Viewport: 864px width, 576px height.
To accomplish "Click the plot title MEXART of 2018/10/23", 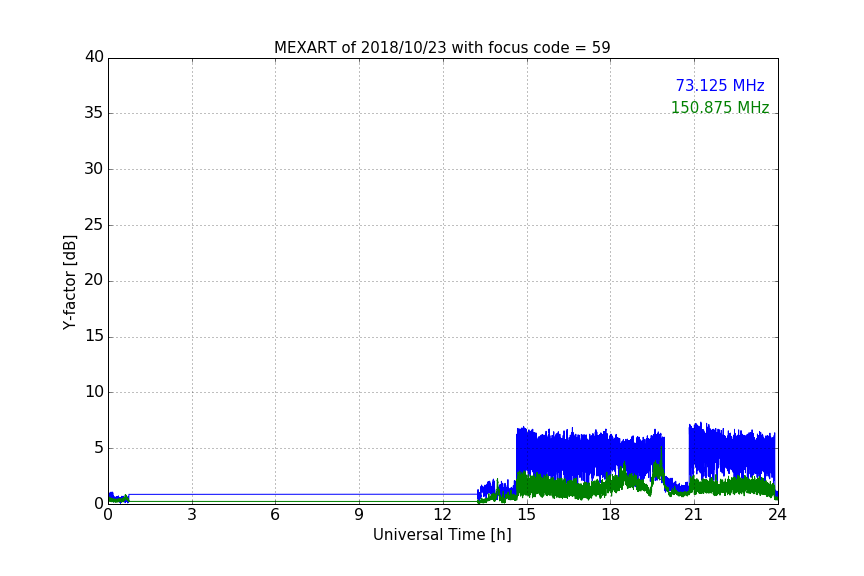I will pos(442,48).
